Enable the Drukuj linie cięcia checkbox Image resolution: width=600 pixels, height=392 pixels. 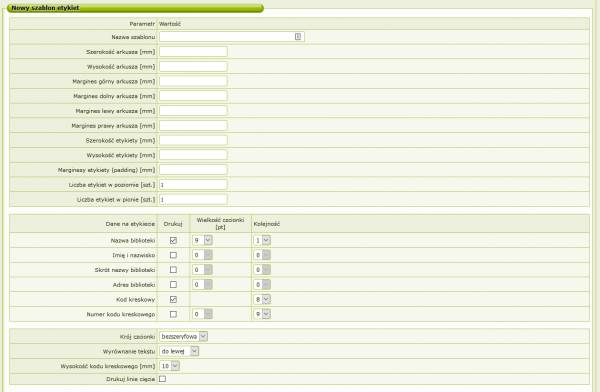coord(163,379)
